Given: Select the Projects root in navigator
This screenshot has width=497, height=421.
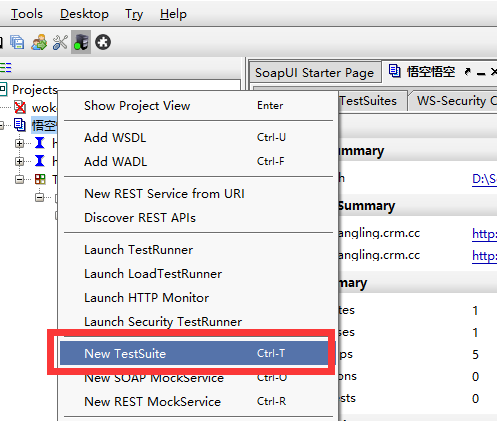Looking at the screenshot, I should coord(35,90).
